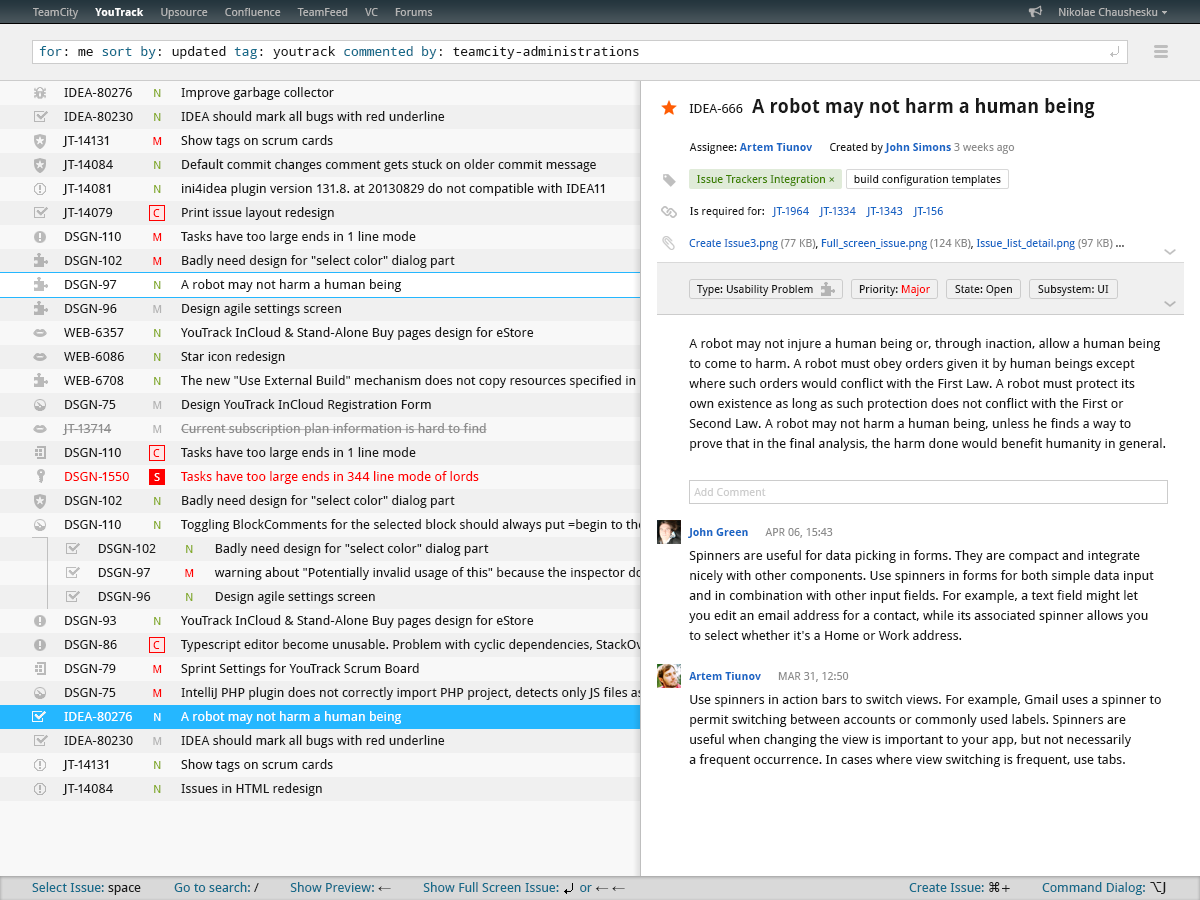The image size is (1200, 900).
Task: Click the tag icon beside issue tags
Action: [669, 179]
